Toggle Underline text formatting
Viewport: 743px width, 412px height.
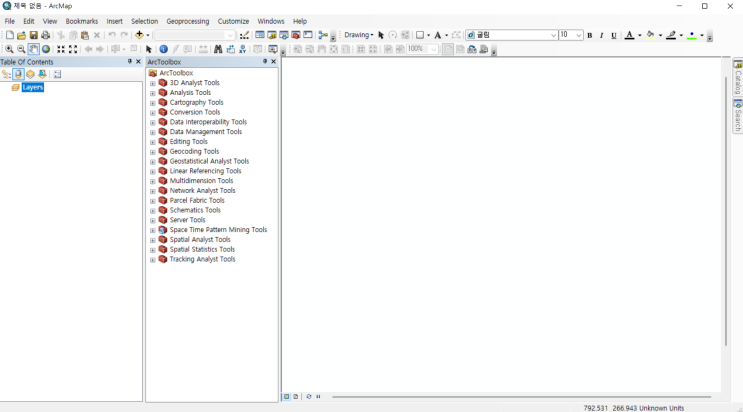pyautogui.click(x=614, y=36)
